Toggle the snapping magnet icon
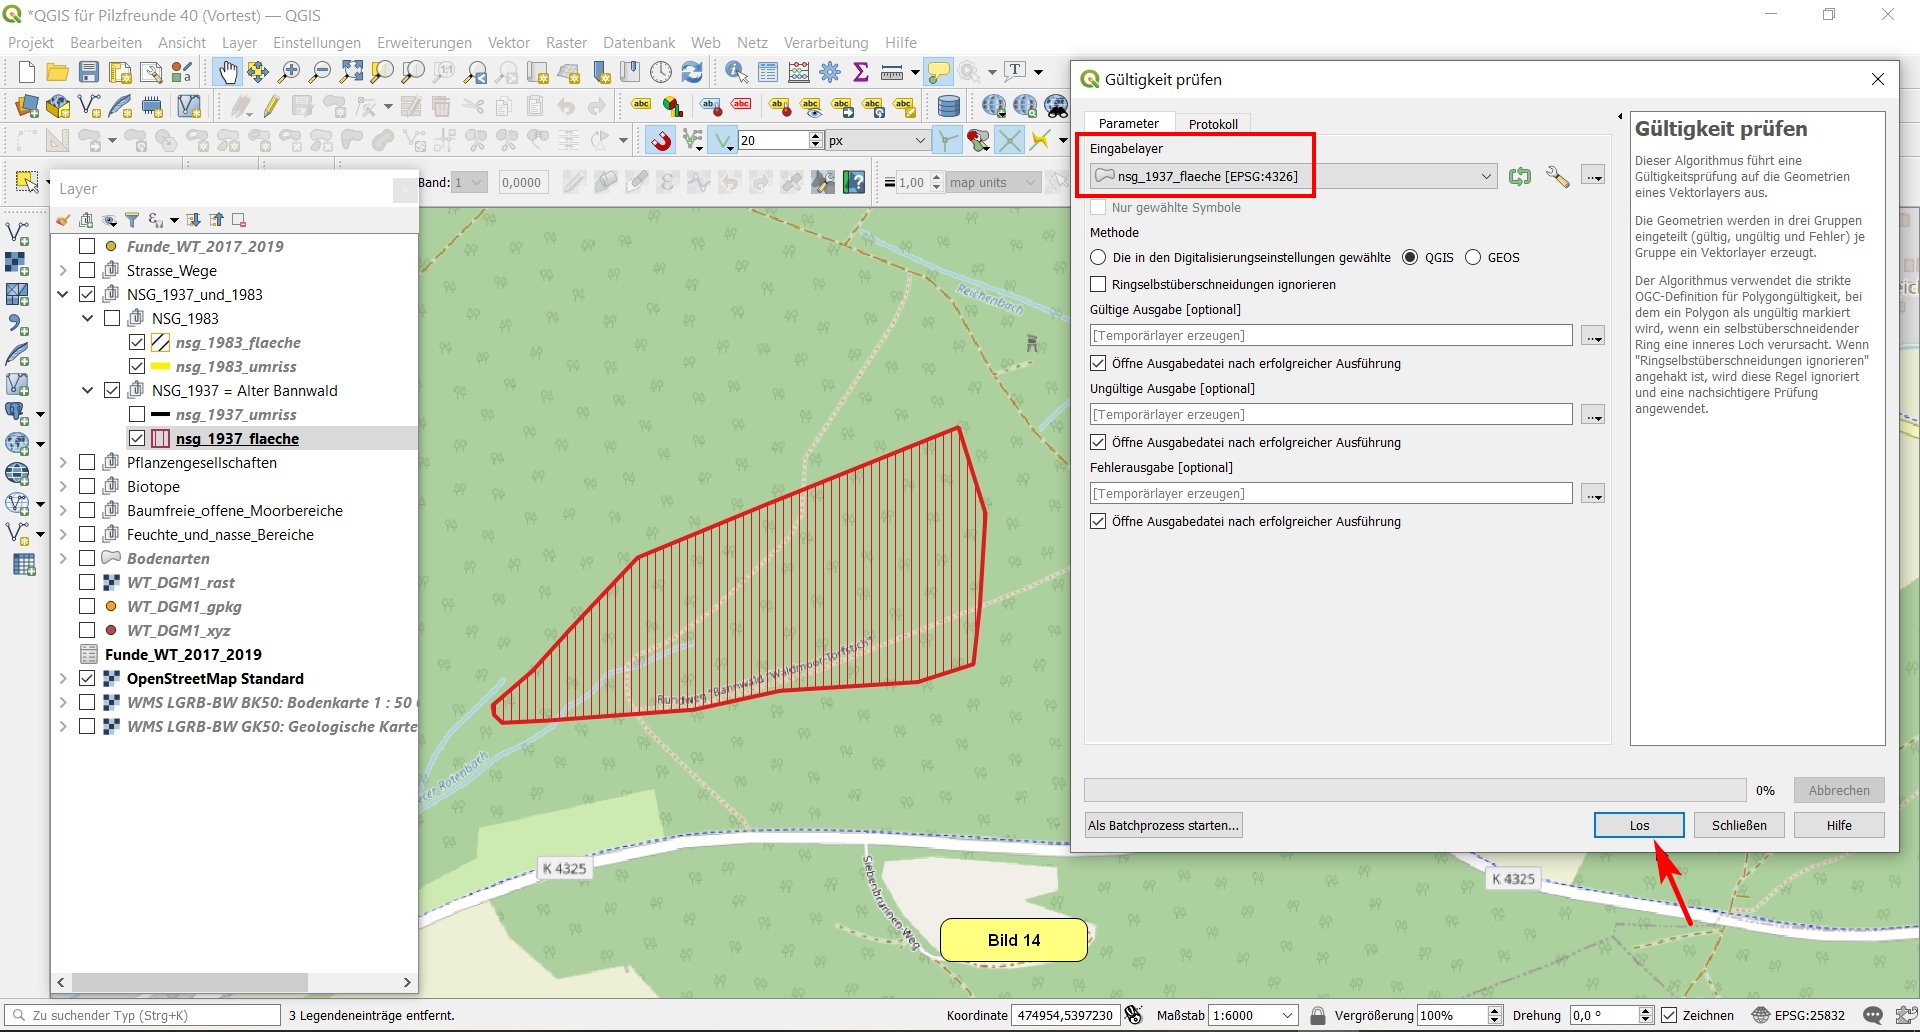This screenshot has width=1920, height=1032. point(660,141)
